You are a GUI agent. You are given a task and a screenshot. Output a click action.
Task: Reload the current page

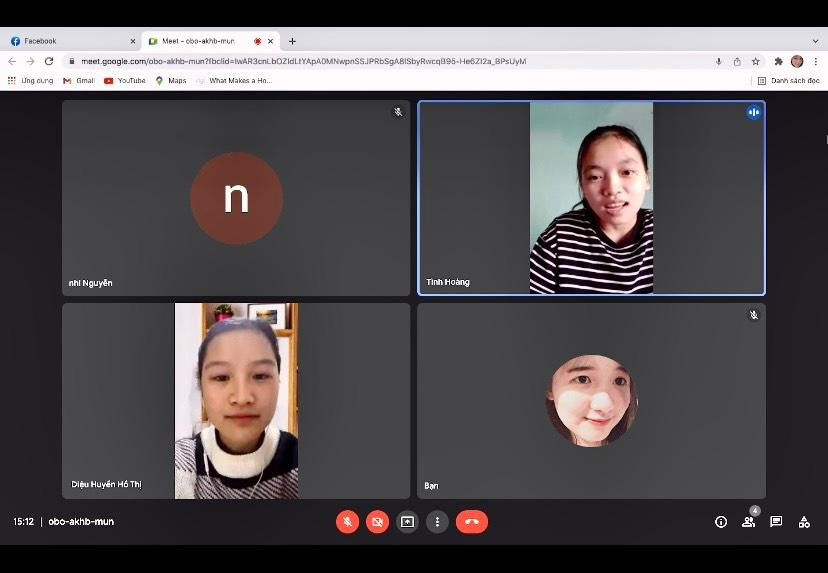pos(49,61)
